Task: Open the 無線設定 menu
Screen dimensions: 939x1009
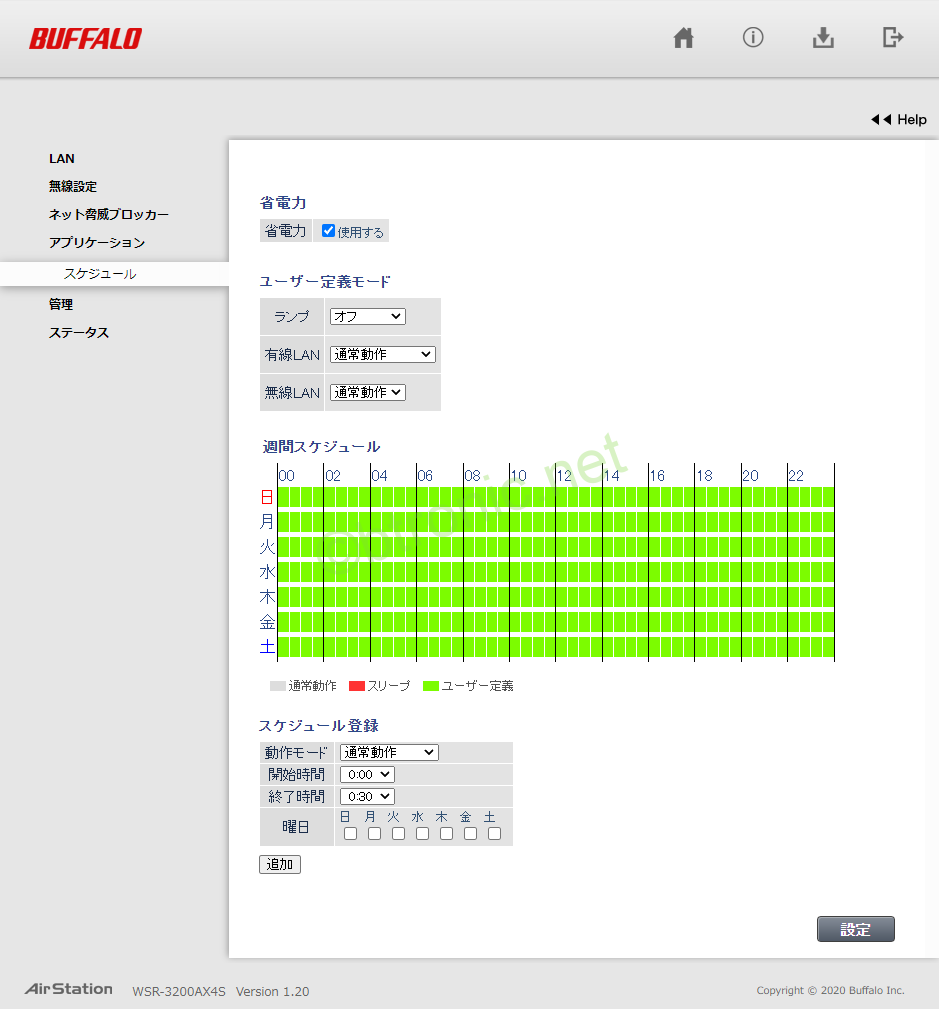Action: [73, 186]
